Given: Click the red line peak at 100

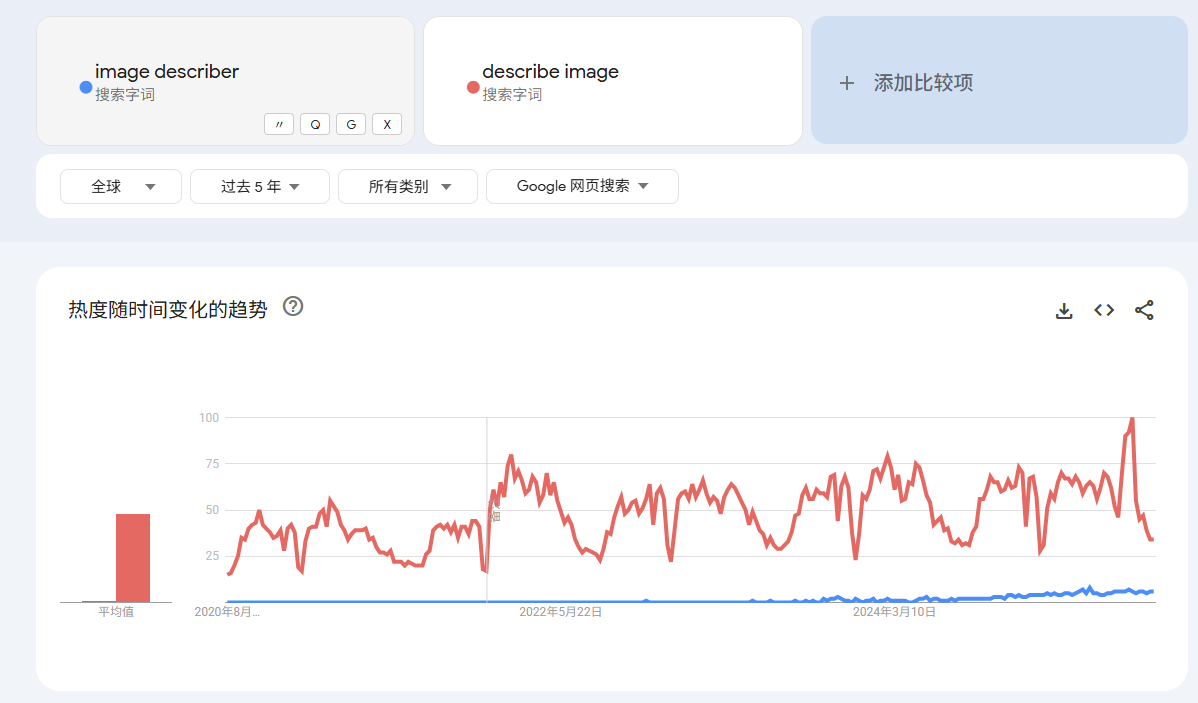Looking at the screenshot, I should point(1132,419).
